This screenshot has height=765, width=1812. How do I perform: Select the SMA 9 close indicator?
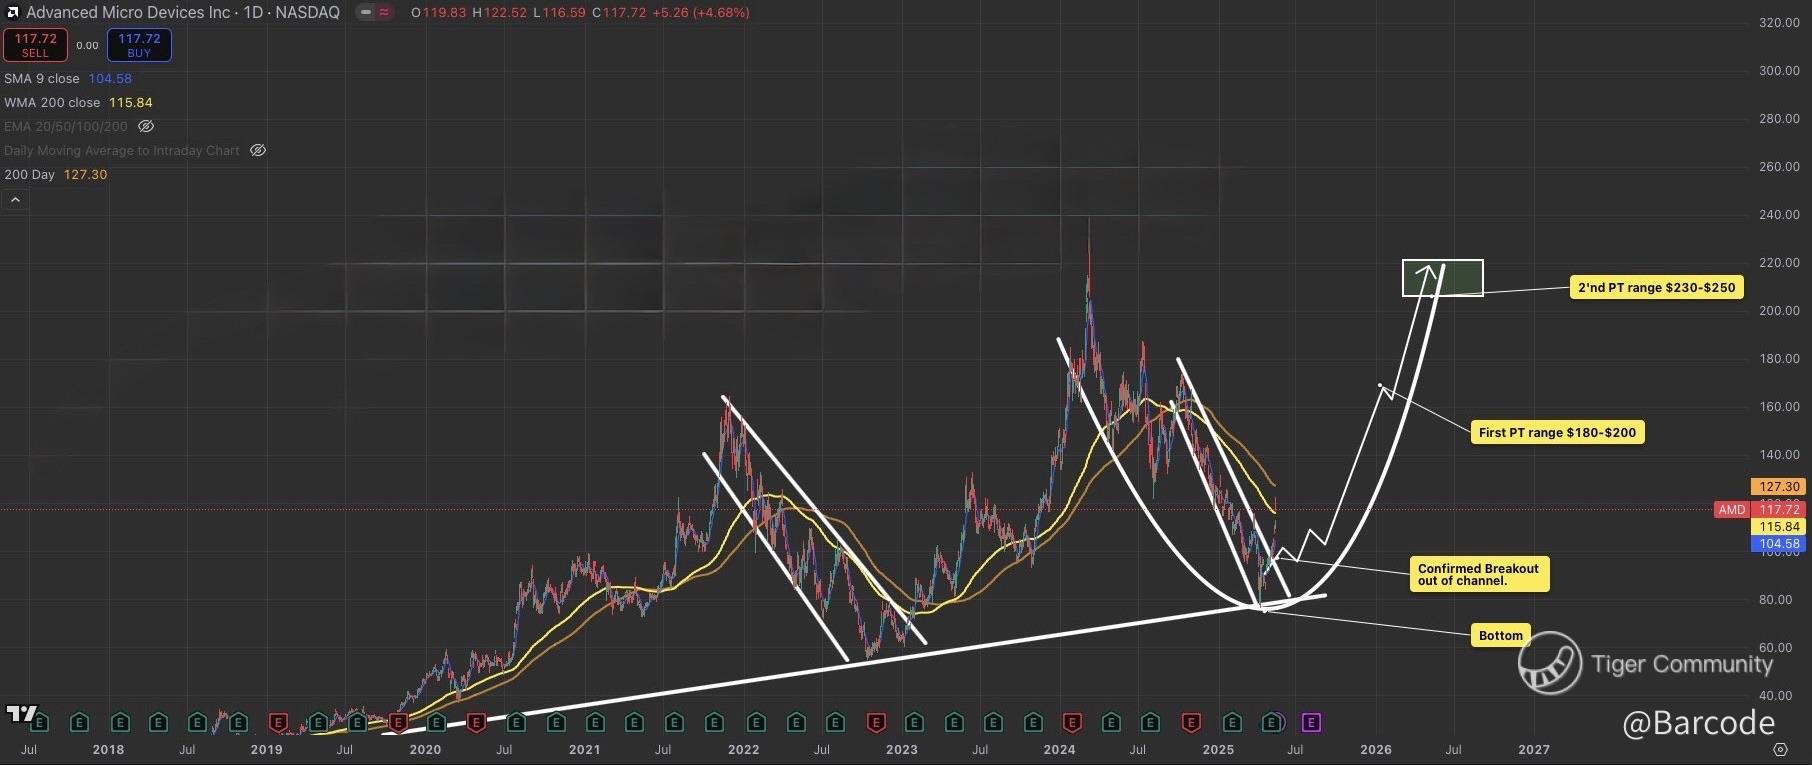coord(42,79)
